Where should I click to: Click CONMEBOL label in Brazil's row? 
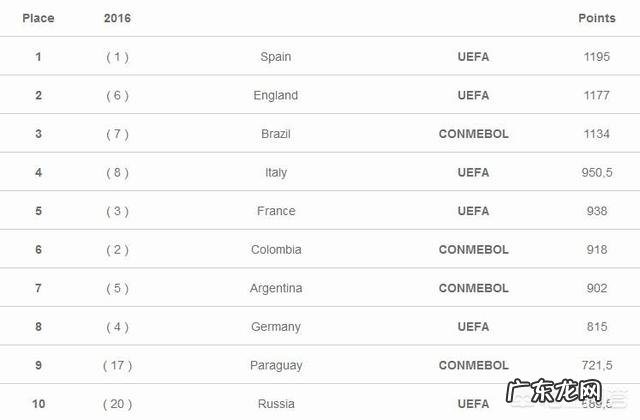473,134
